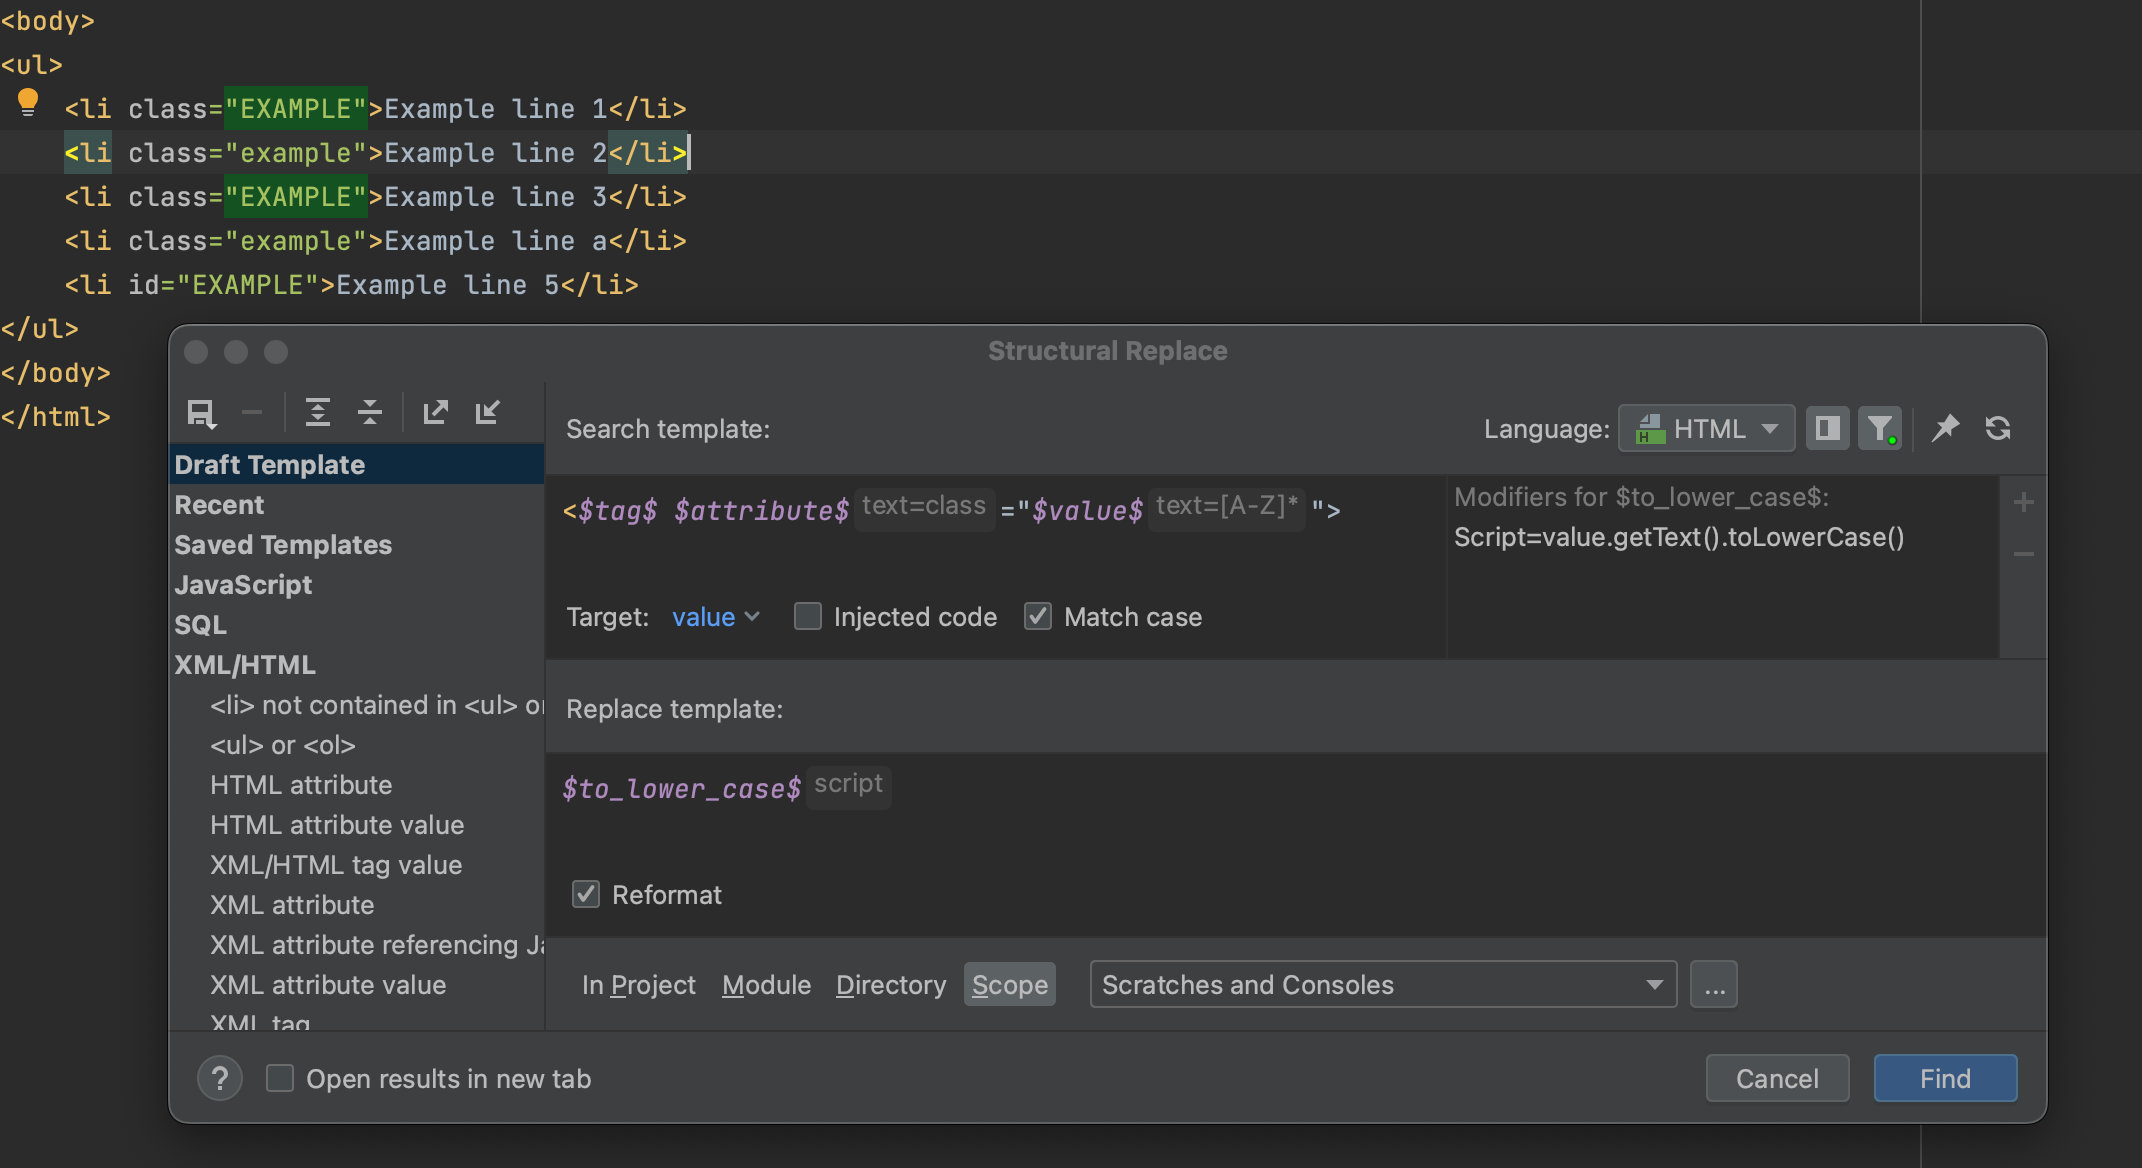Select 'XML attribute value' template

pos(328,985)
